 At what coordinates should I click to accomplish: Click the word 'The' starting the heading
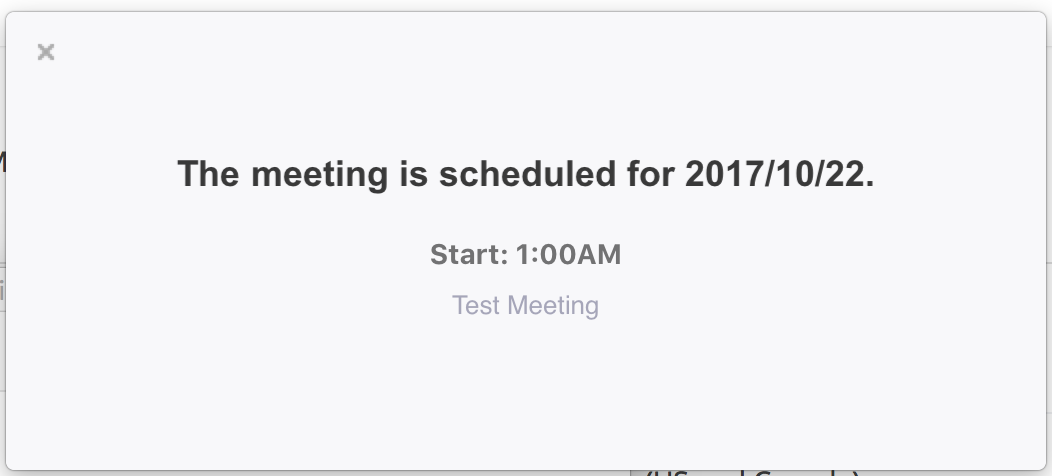click(208, 174)
